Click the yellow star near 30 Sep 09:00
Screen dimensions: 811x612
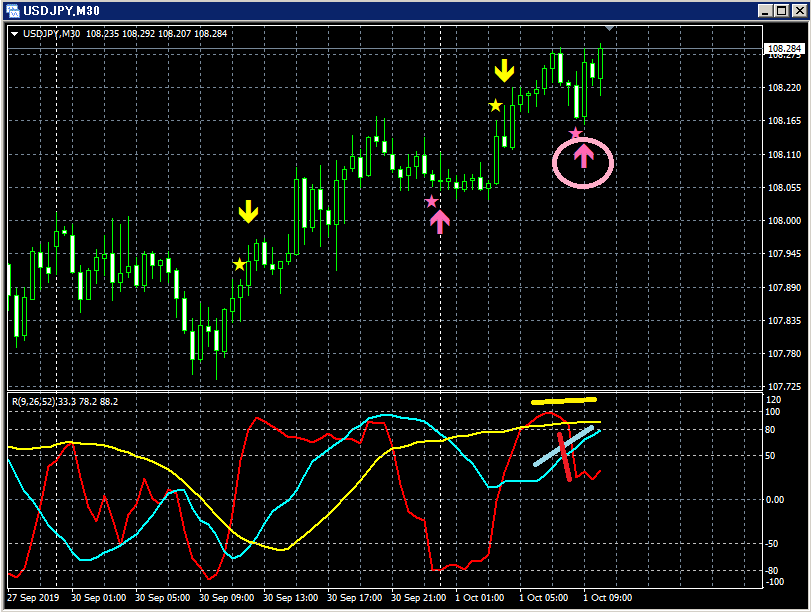pos(239,264)
